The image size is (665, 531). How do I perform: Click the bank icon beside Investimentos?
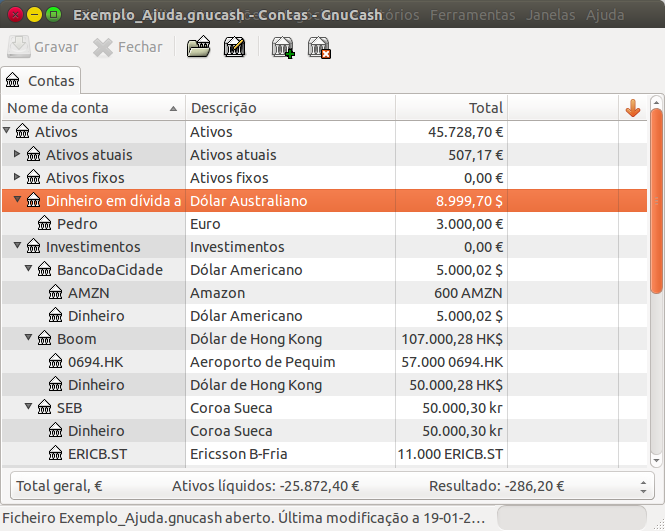coord(34,246)
